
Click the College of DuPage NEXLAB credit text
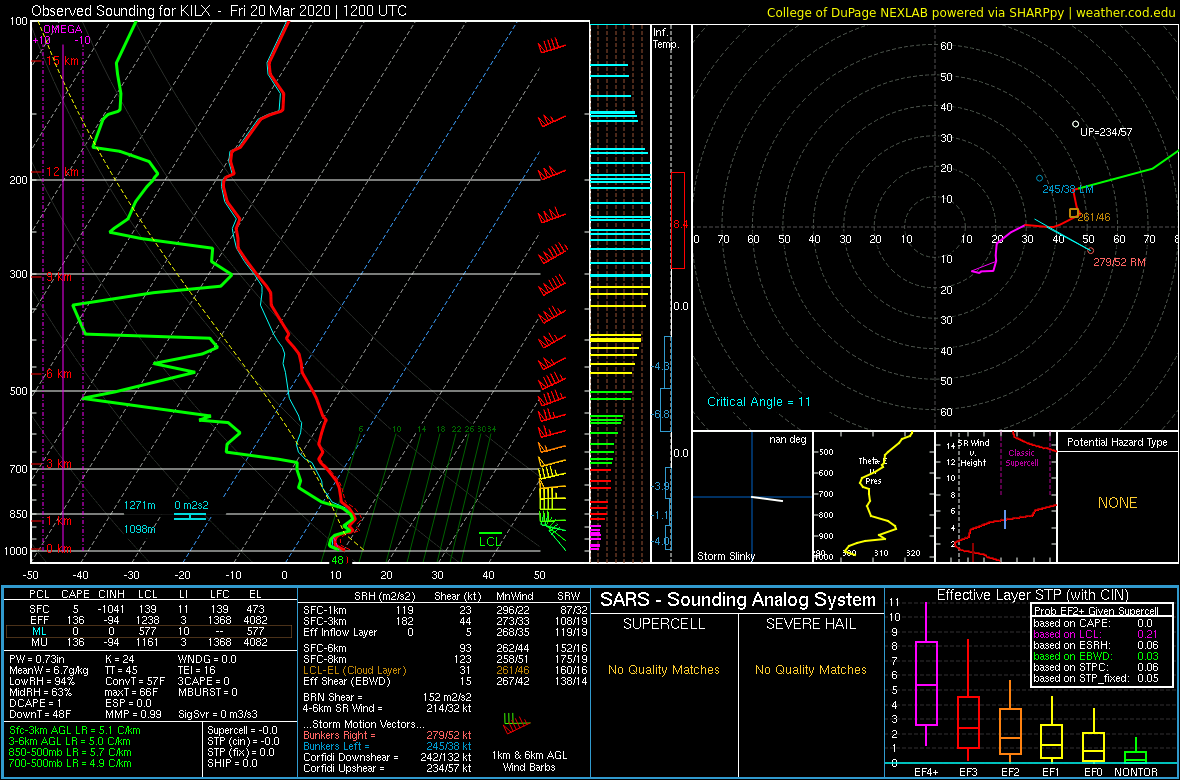point(970,12)
